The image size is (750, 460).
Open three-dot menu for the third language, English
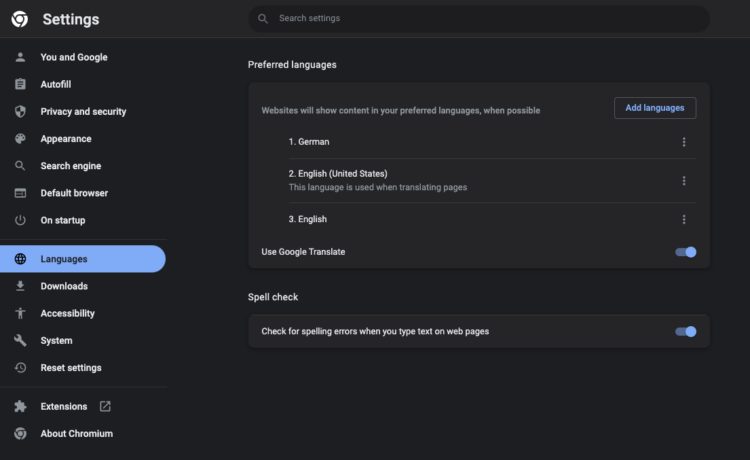tap(684, 220)
